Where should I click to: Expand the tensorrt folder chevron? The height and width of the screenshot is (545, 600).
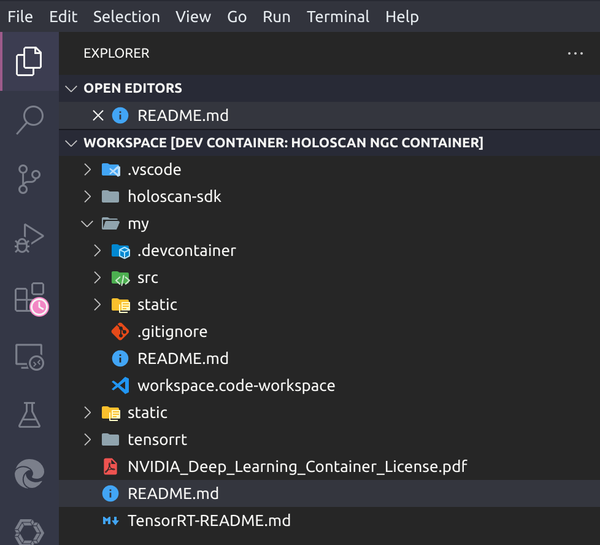tap(88, 440)
